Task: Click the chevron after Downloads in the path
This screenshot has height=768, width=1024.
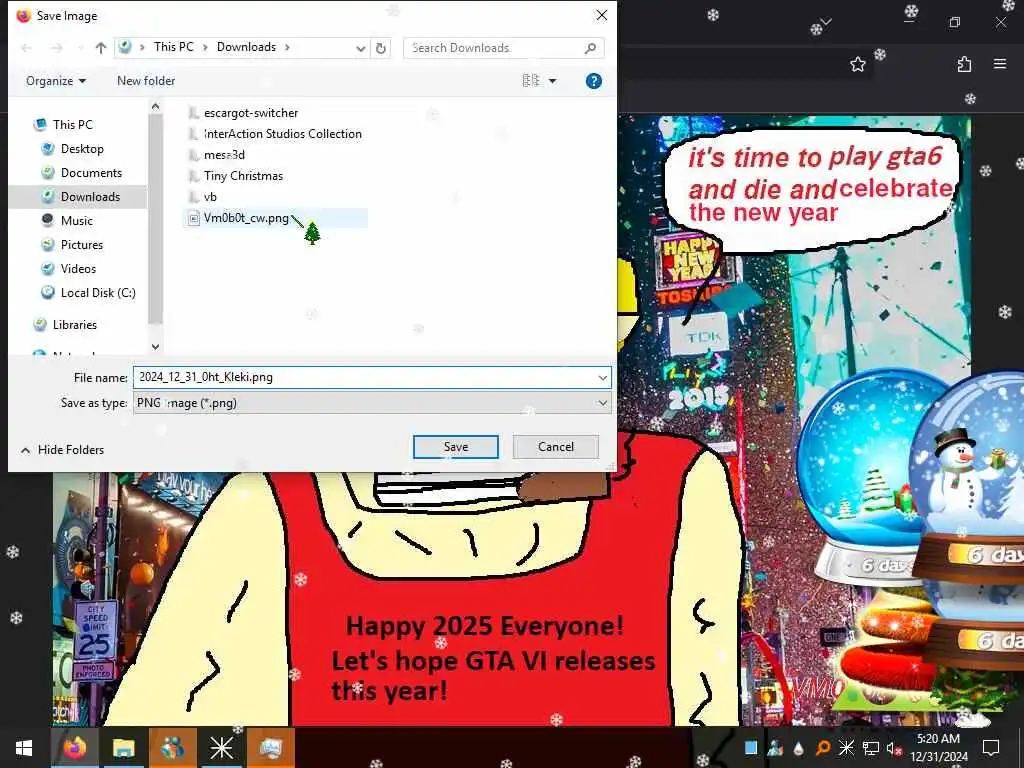Action: tap(287, 47)
